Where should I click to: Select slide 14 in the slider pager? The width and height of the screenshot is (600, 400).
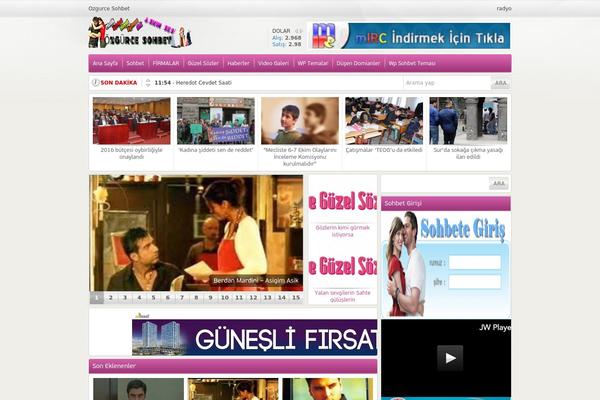pyautogui.click(x=282, y=297)
